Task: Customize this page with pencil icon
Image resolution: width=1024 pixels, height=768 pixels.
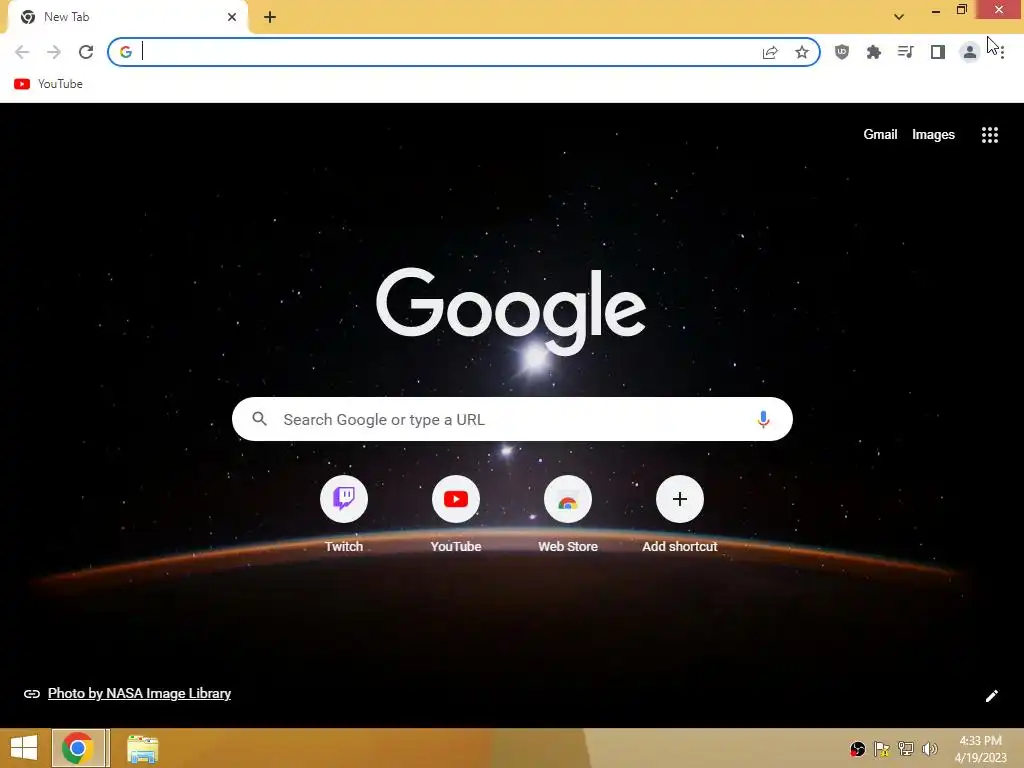Action: (x=991, y=696)
